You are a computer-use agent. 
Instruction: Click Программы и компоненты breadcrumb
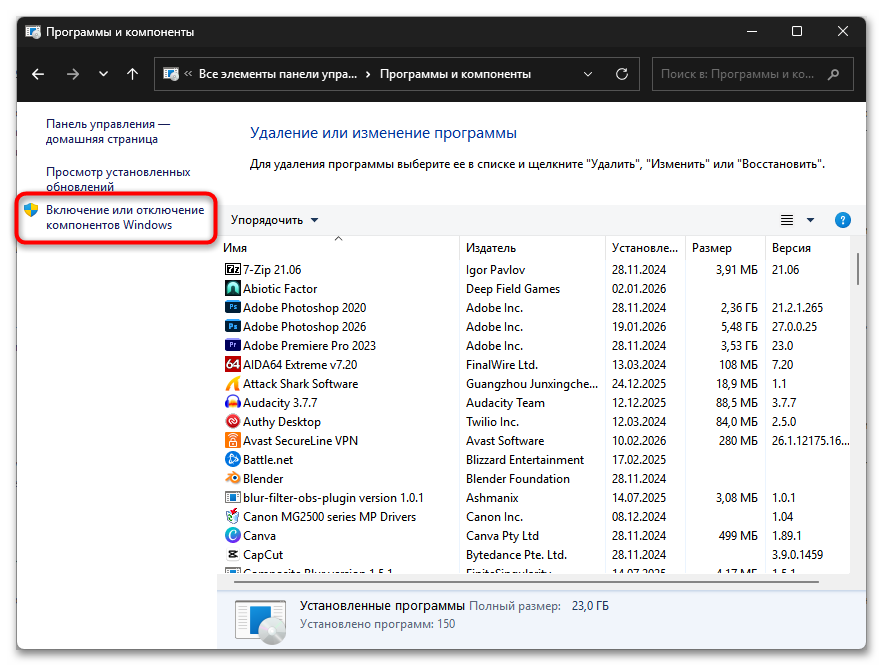point(455,74)
